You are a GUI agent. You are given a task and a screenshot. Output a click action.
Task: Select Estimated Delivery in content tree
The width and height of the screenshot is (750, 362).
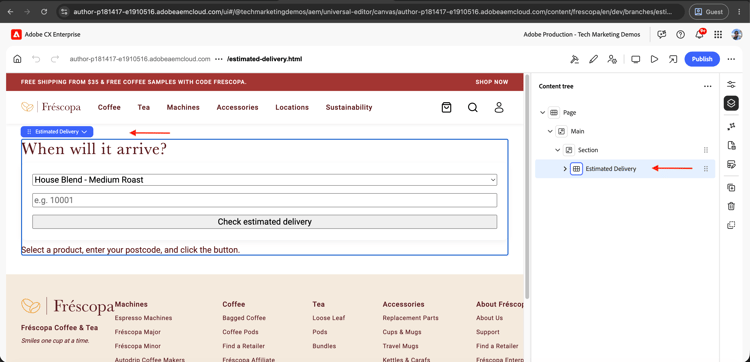click(625, 169)
